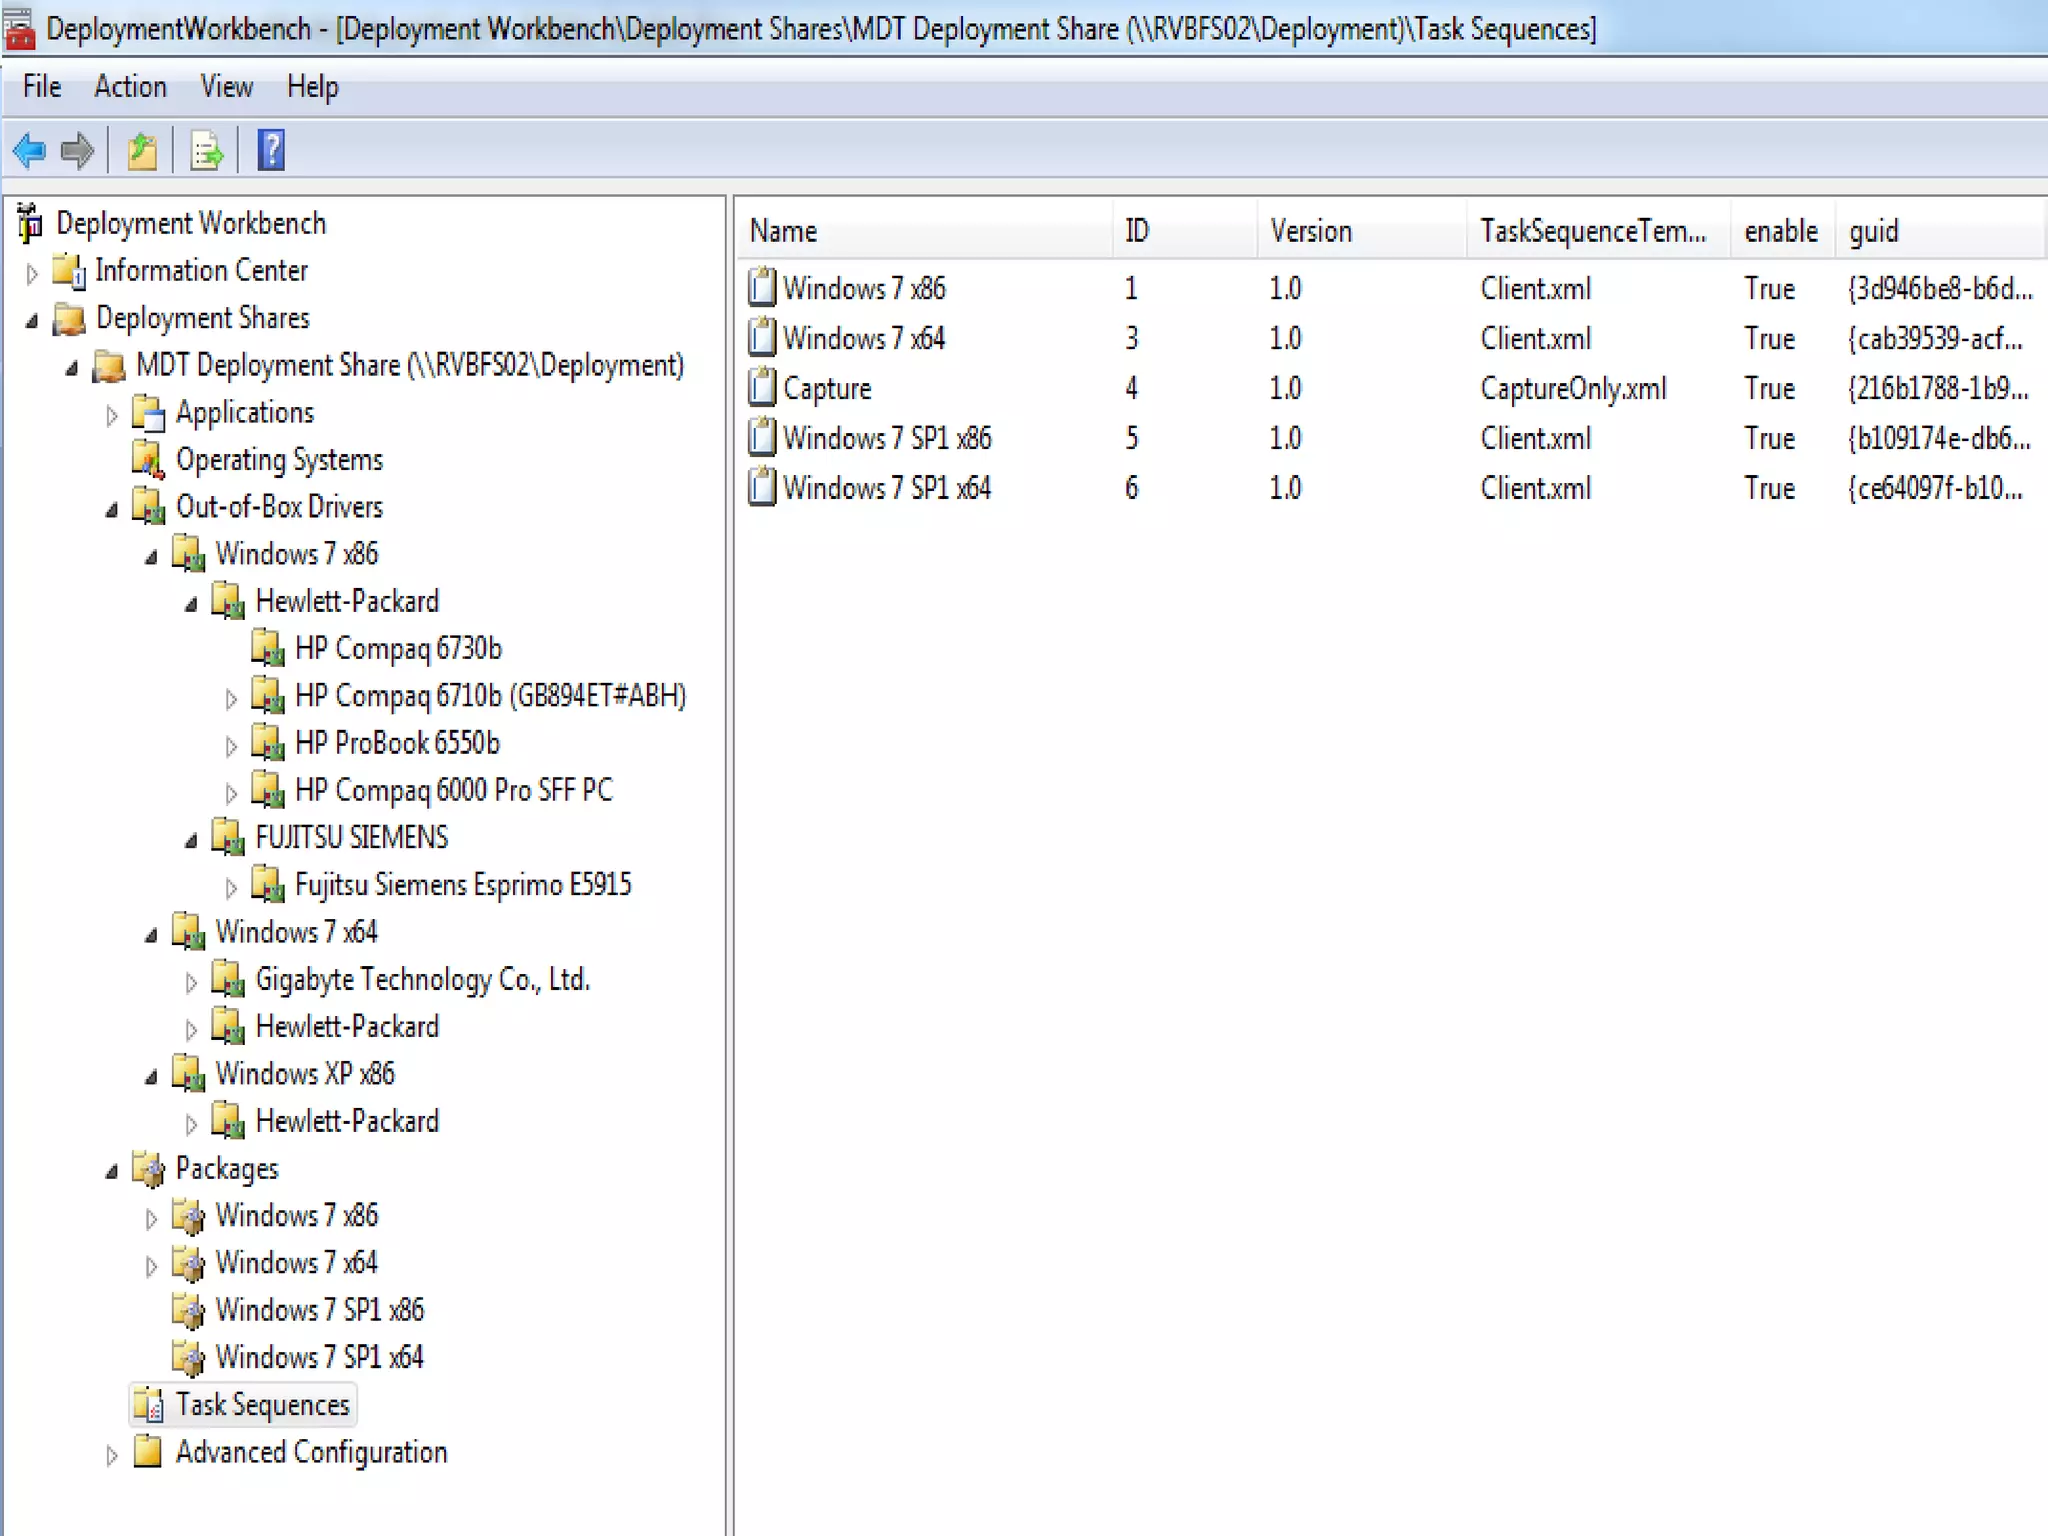Viewport: 2048px width, 1536px height.
Task: Click True in the Windows 7 x64 row
Action: 1770,338
